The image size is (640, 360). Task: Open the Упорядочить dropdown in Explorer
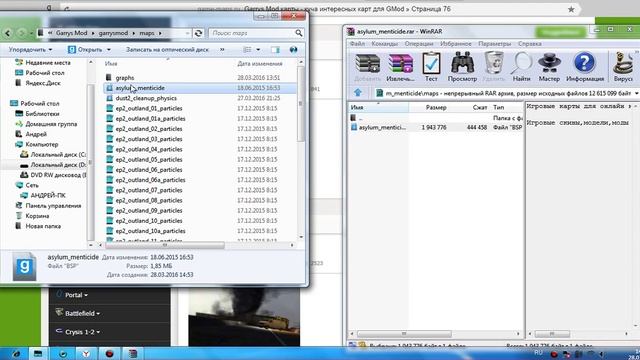30,50
